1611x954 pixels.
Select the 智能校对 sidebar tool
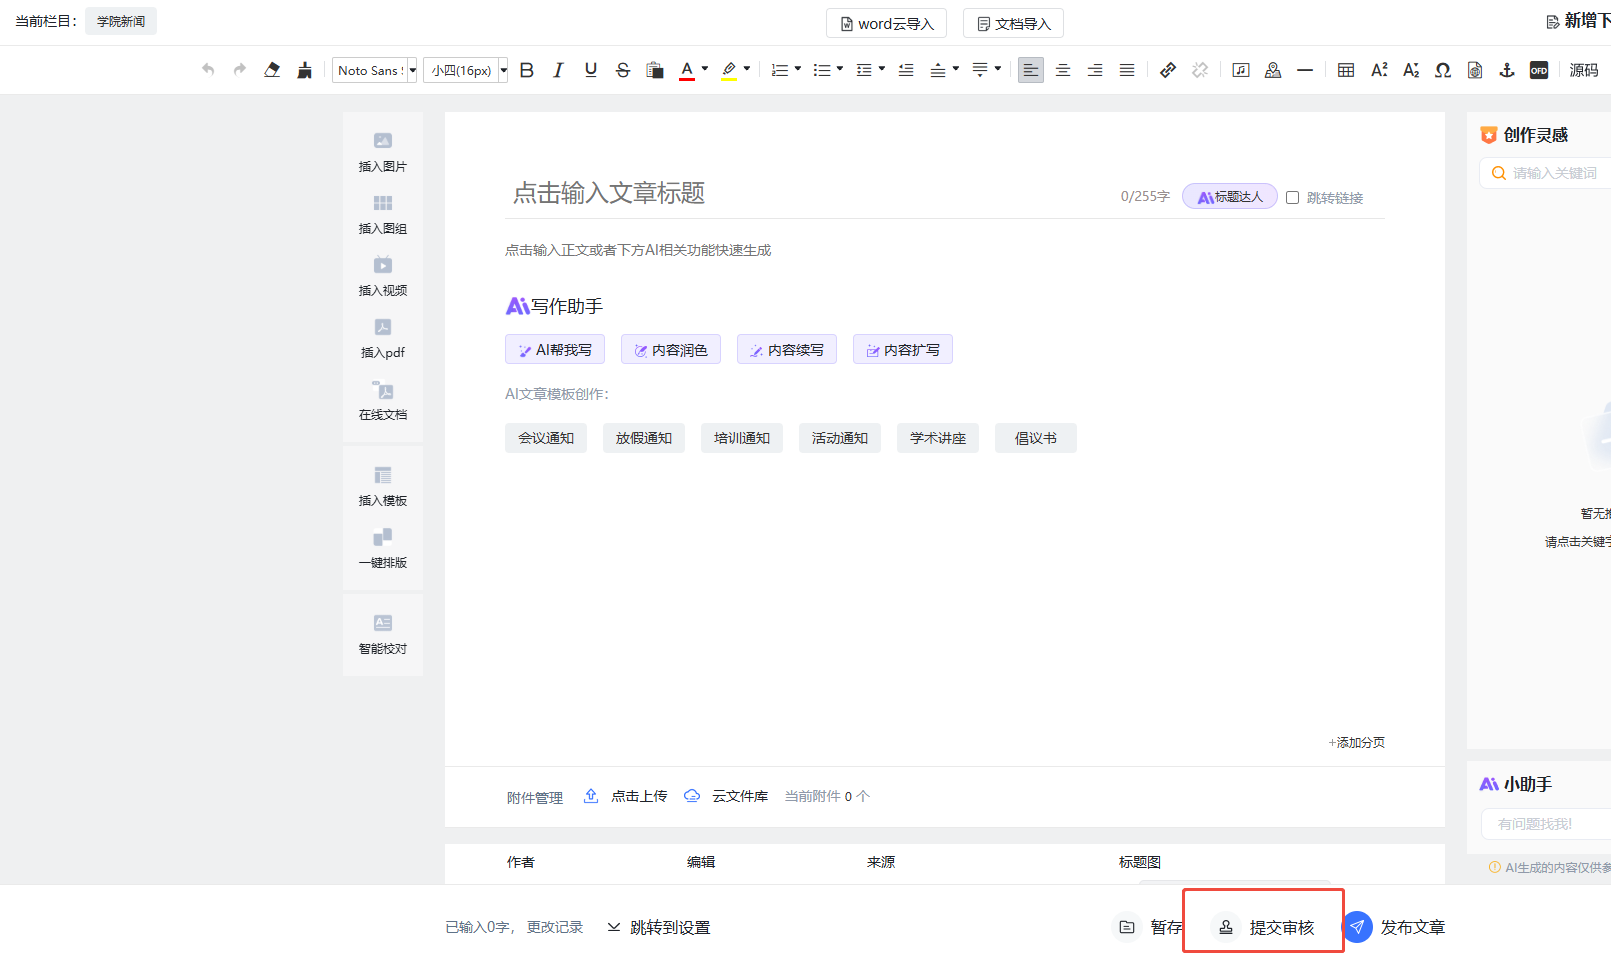tap(383, 634)
